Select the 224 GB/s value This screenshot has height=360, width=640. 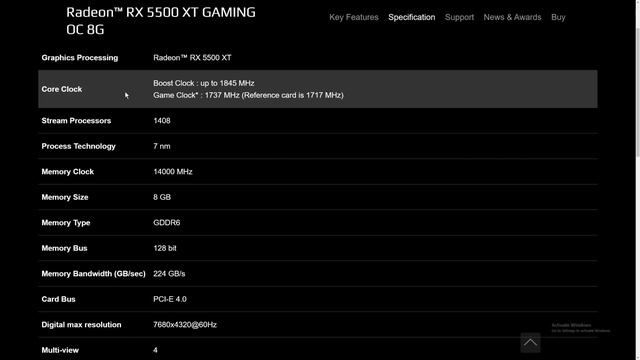click(x=169, y=274)
